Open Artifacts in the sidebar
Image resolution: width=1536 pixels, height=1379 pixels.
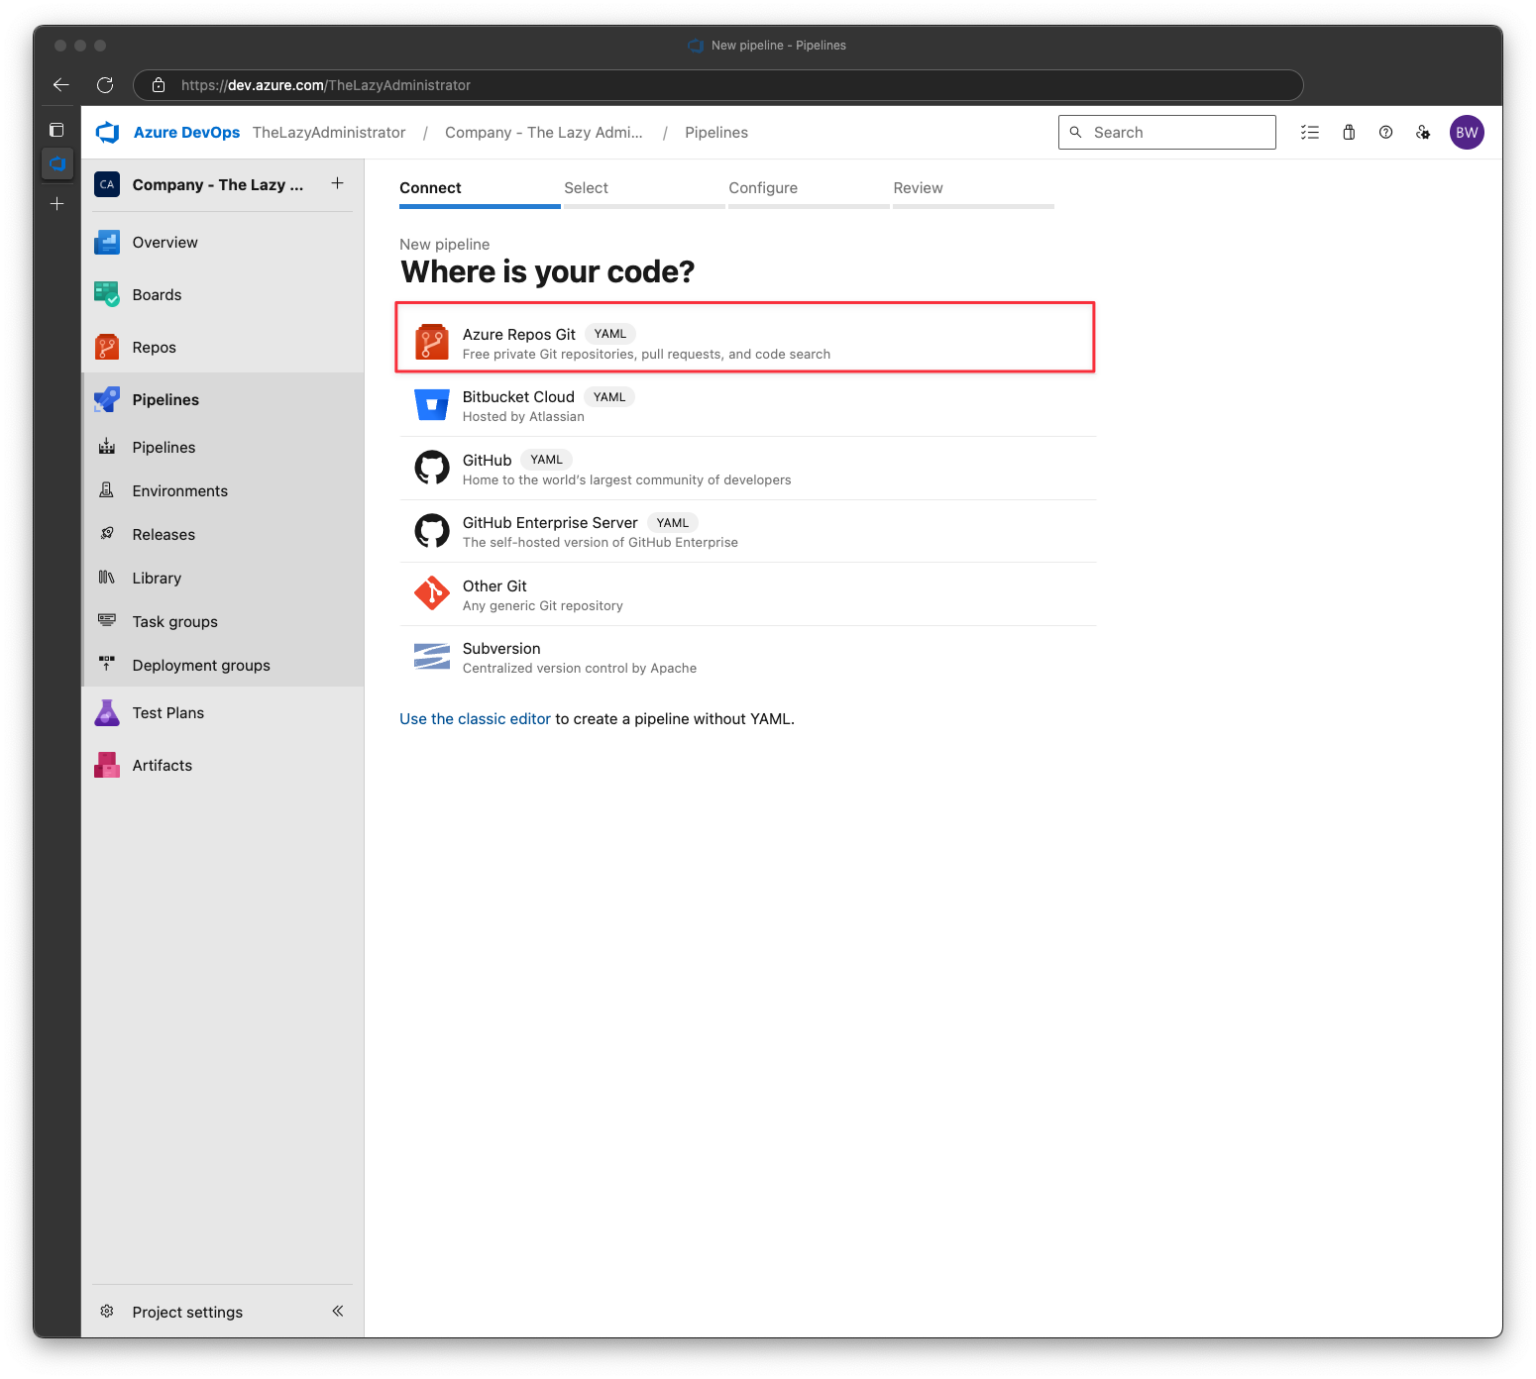click(222, 765)
